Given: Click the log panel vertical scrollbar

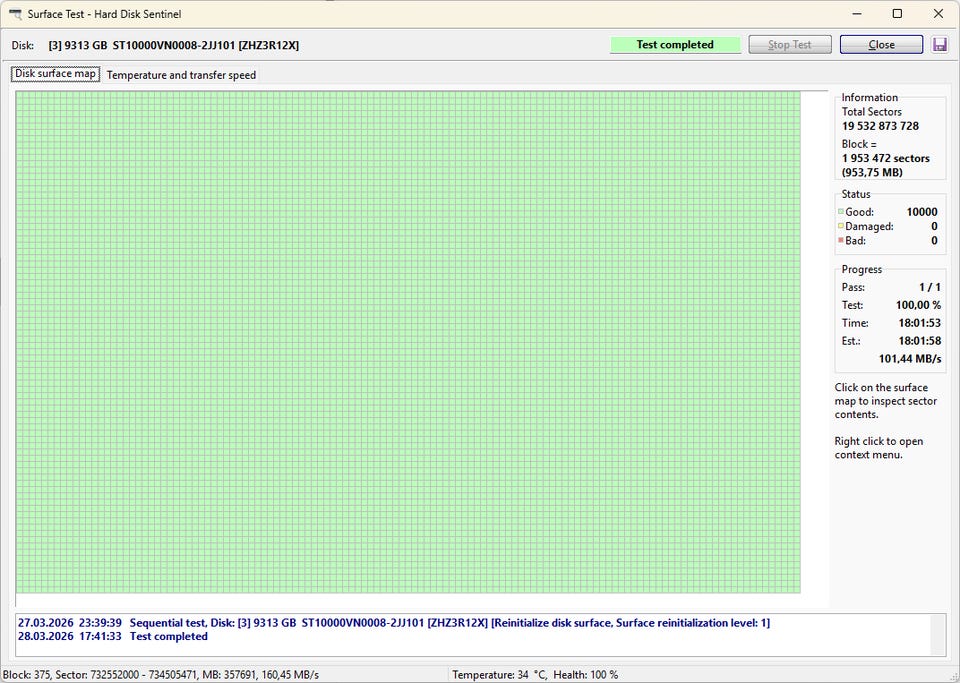Looking at the screenshot, I should coord(938,635).
